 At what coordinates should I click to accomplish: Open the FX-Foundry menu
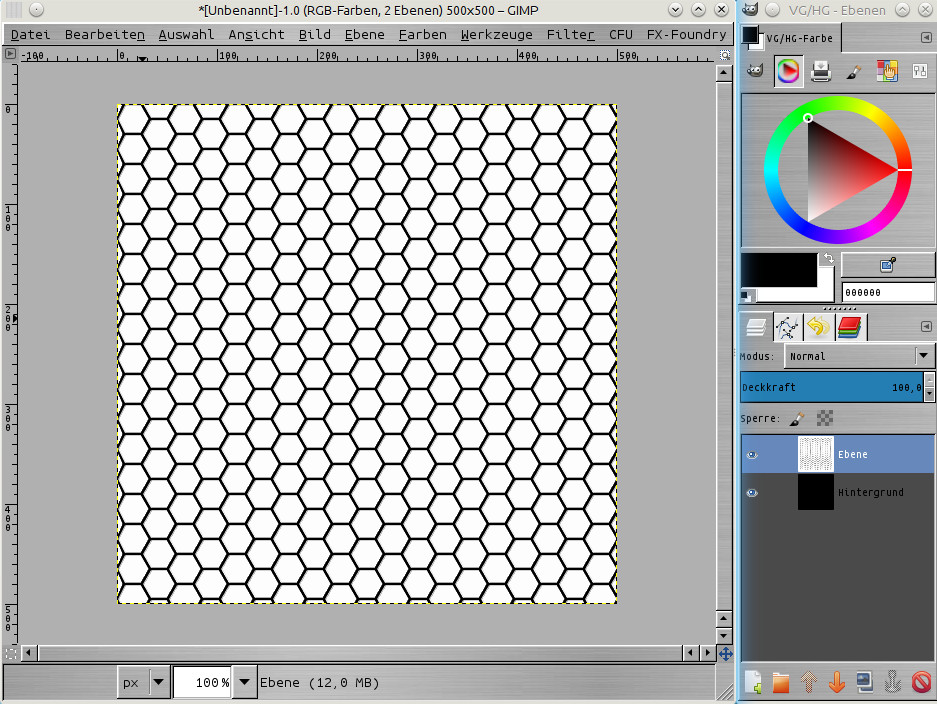tap(686, 35)
